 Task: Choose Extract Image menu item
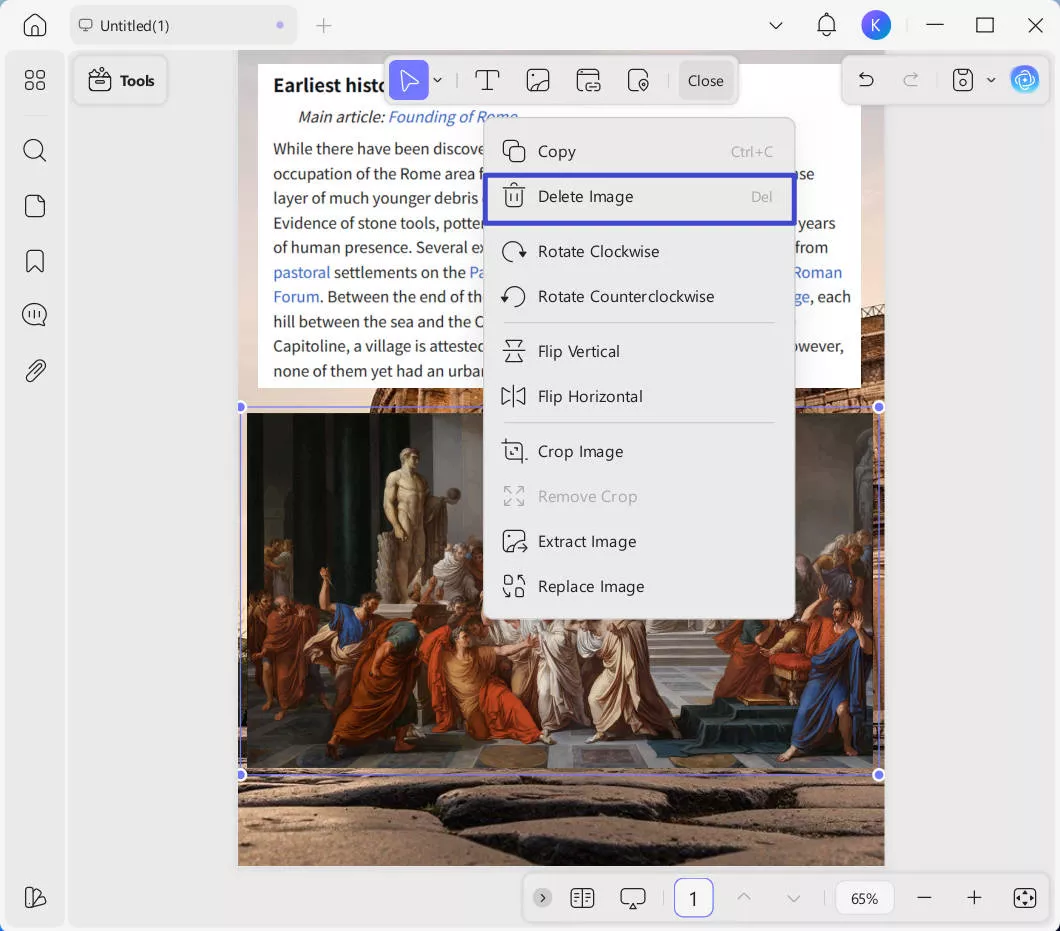(639, 542)
